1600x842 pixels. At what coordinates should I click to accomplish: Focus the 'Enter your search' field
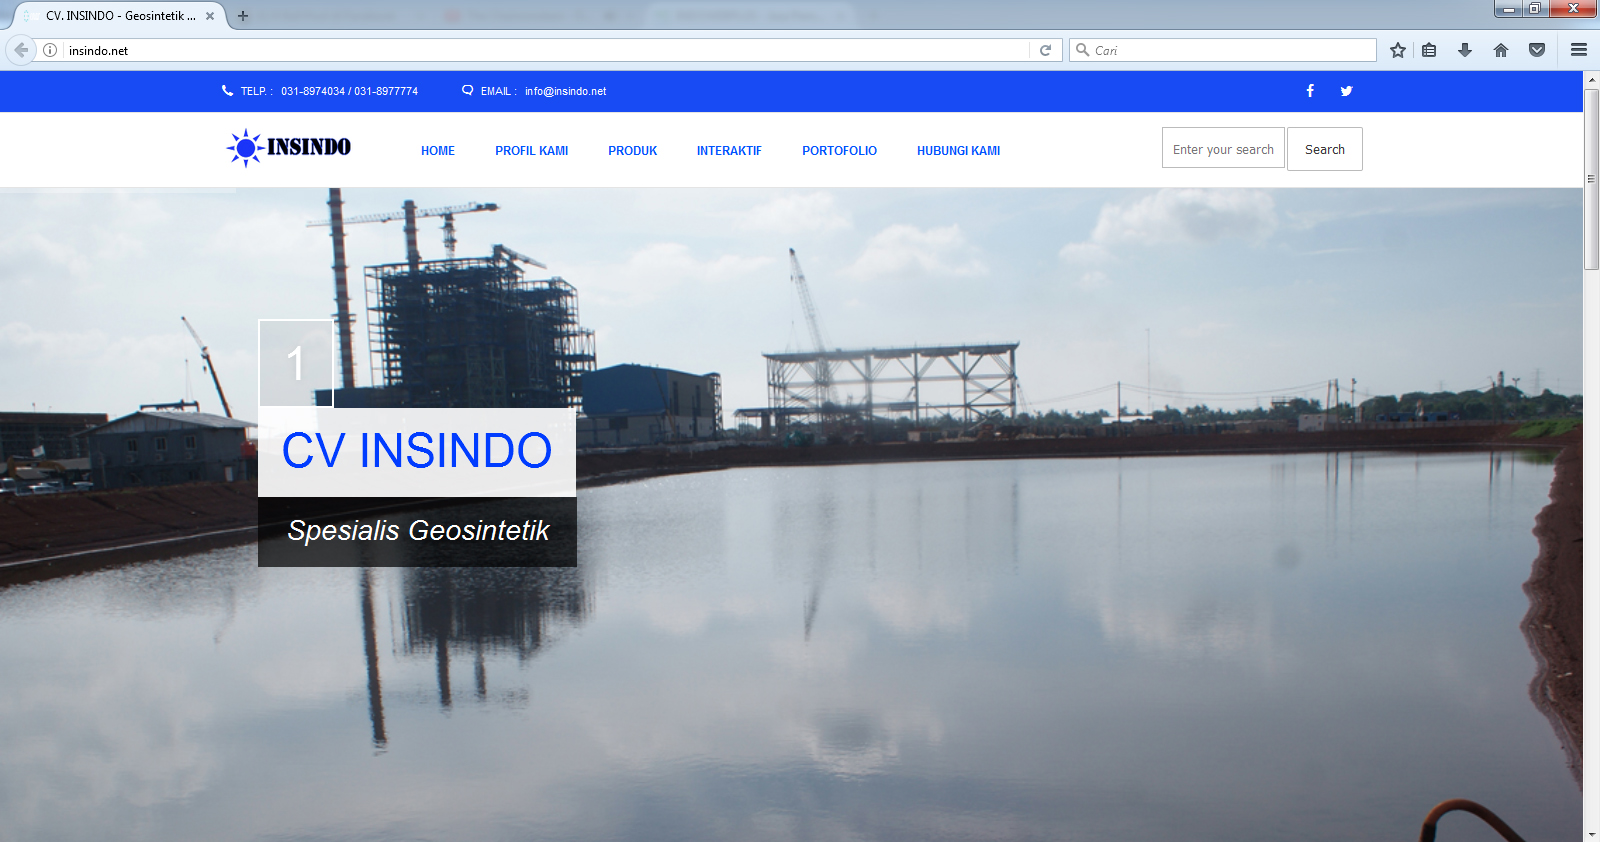pyautogui.click(x=1222, y=149)
